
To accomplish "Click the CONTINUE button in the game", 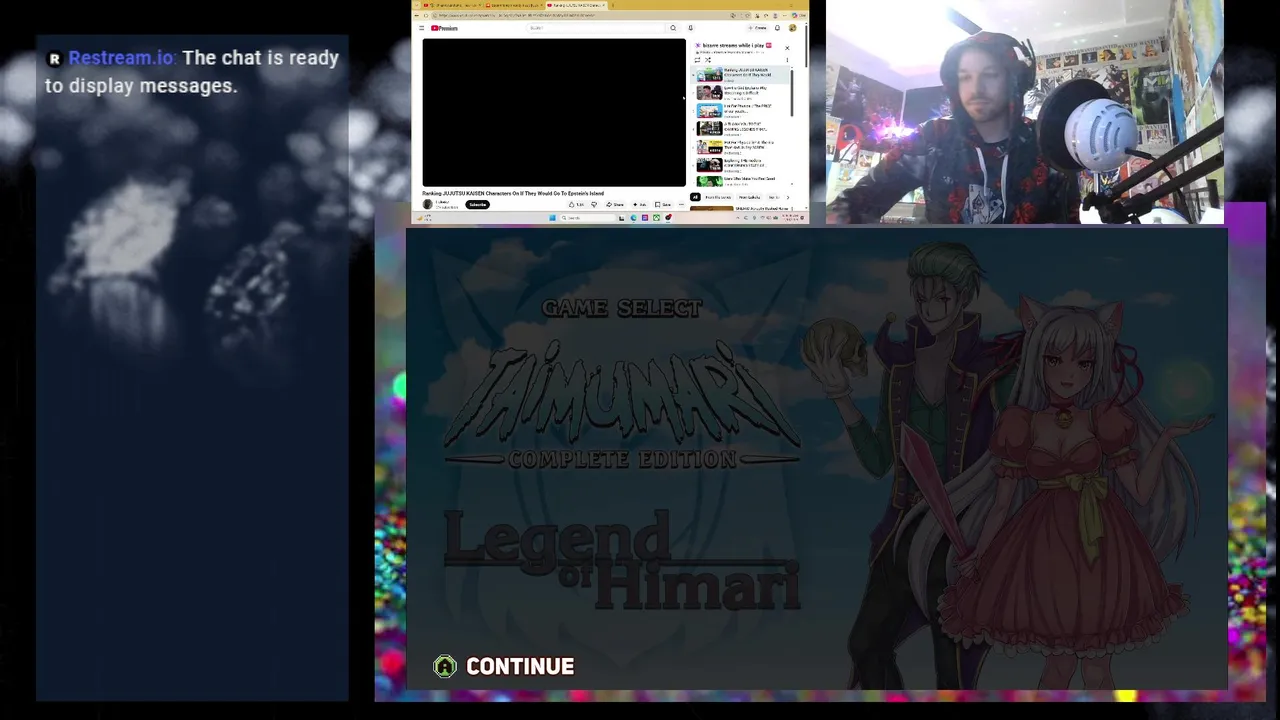I will point(504,667).
